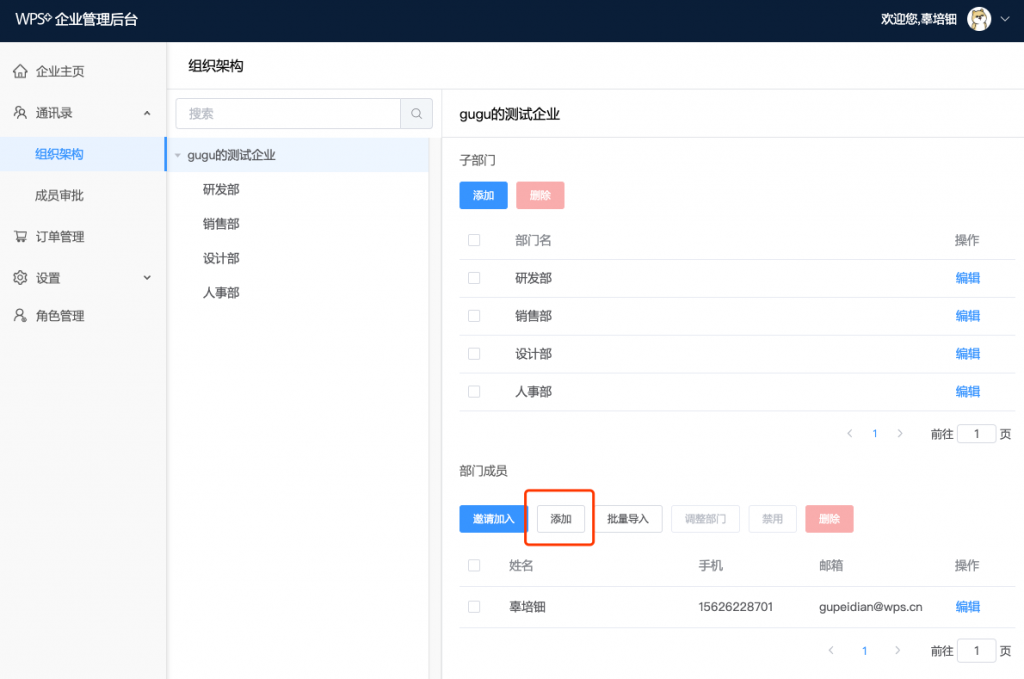1024x679 pixels.
Task: Tick the 销售部 department checkbox
Action: pyautogui.click(x=474, y=316)
